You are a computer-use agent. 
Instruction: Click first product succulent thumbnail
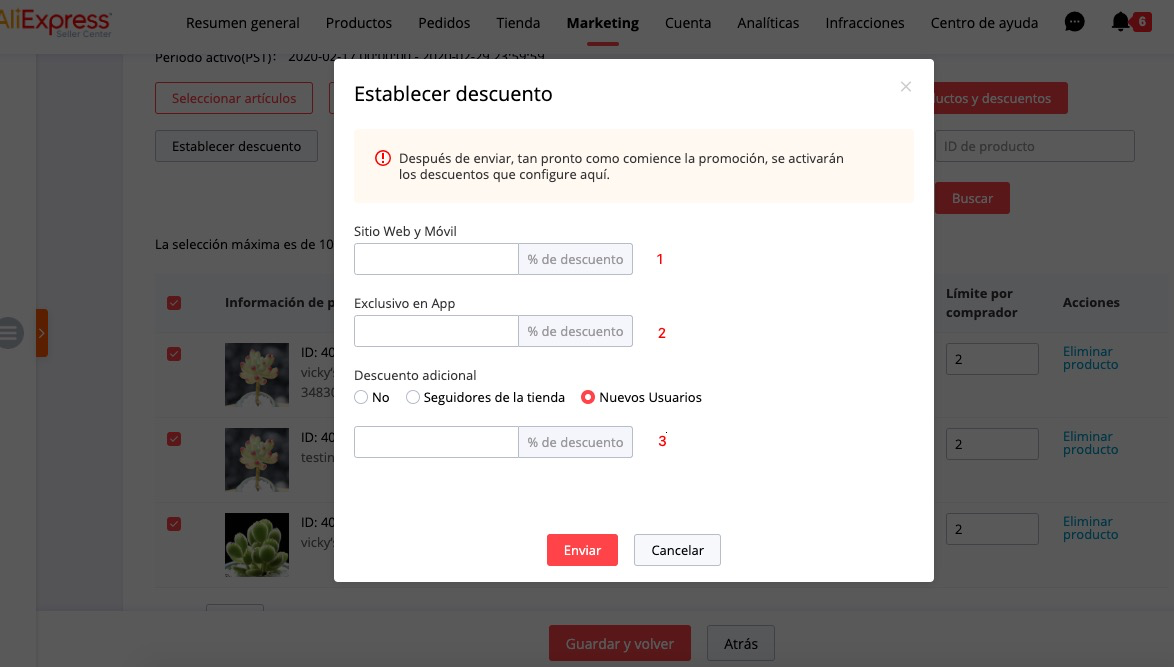[x=257, y=375]
